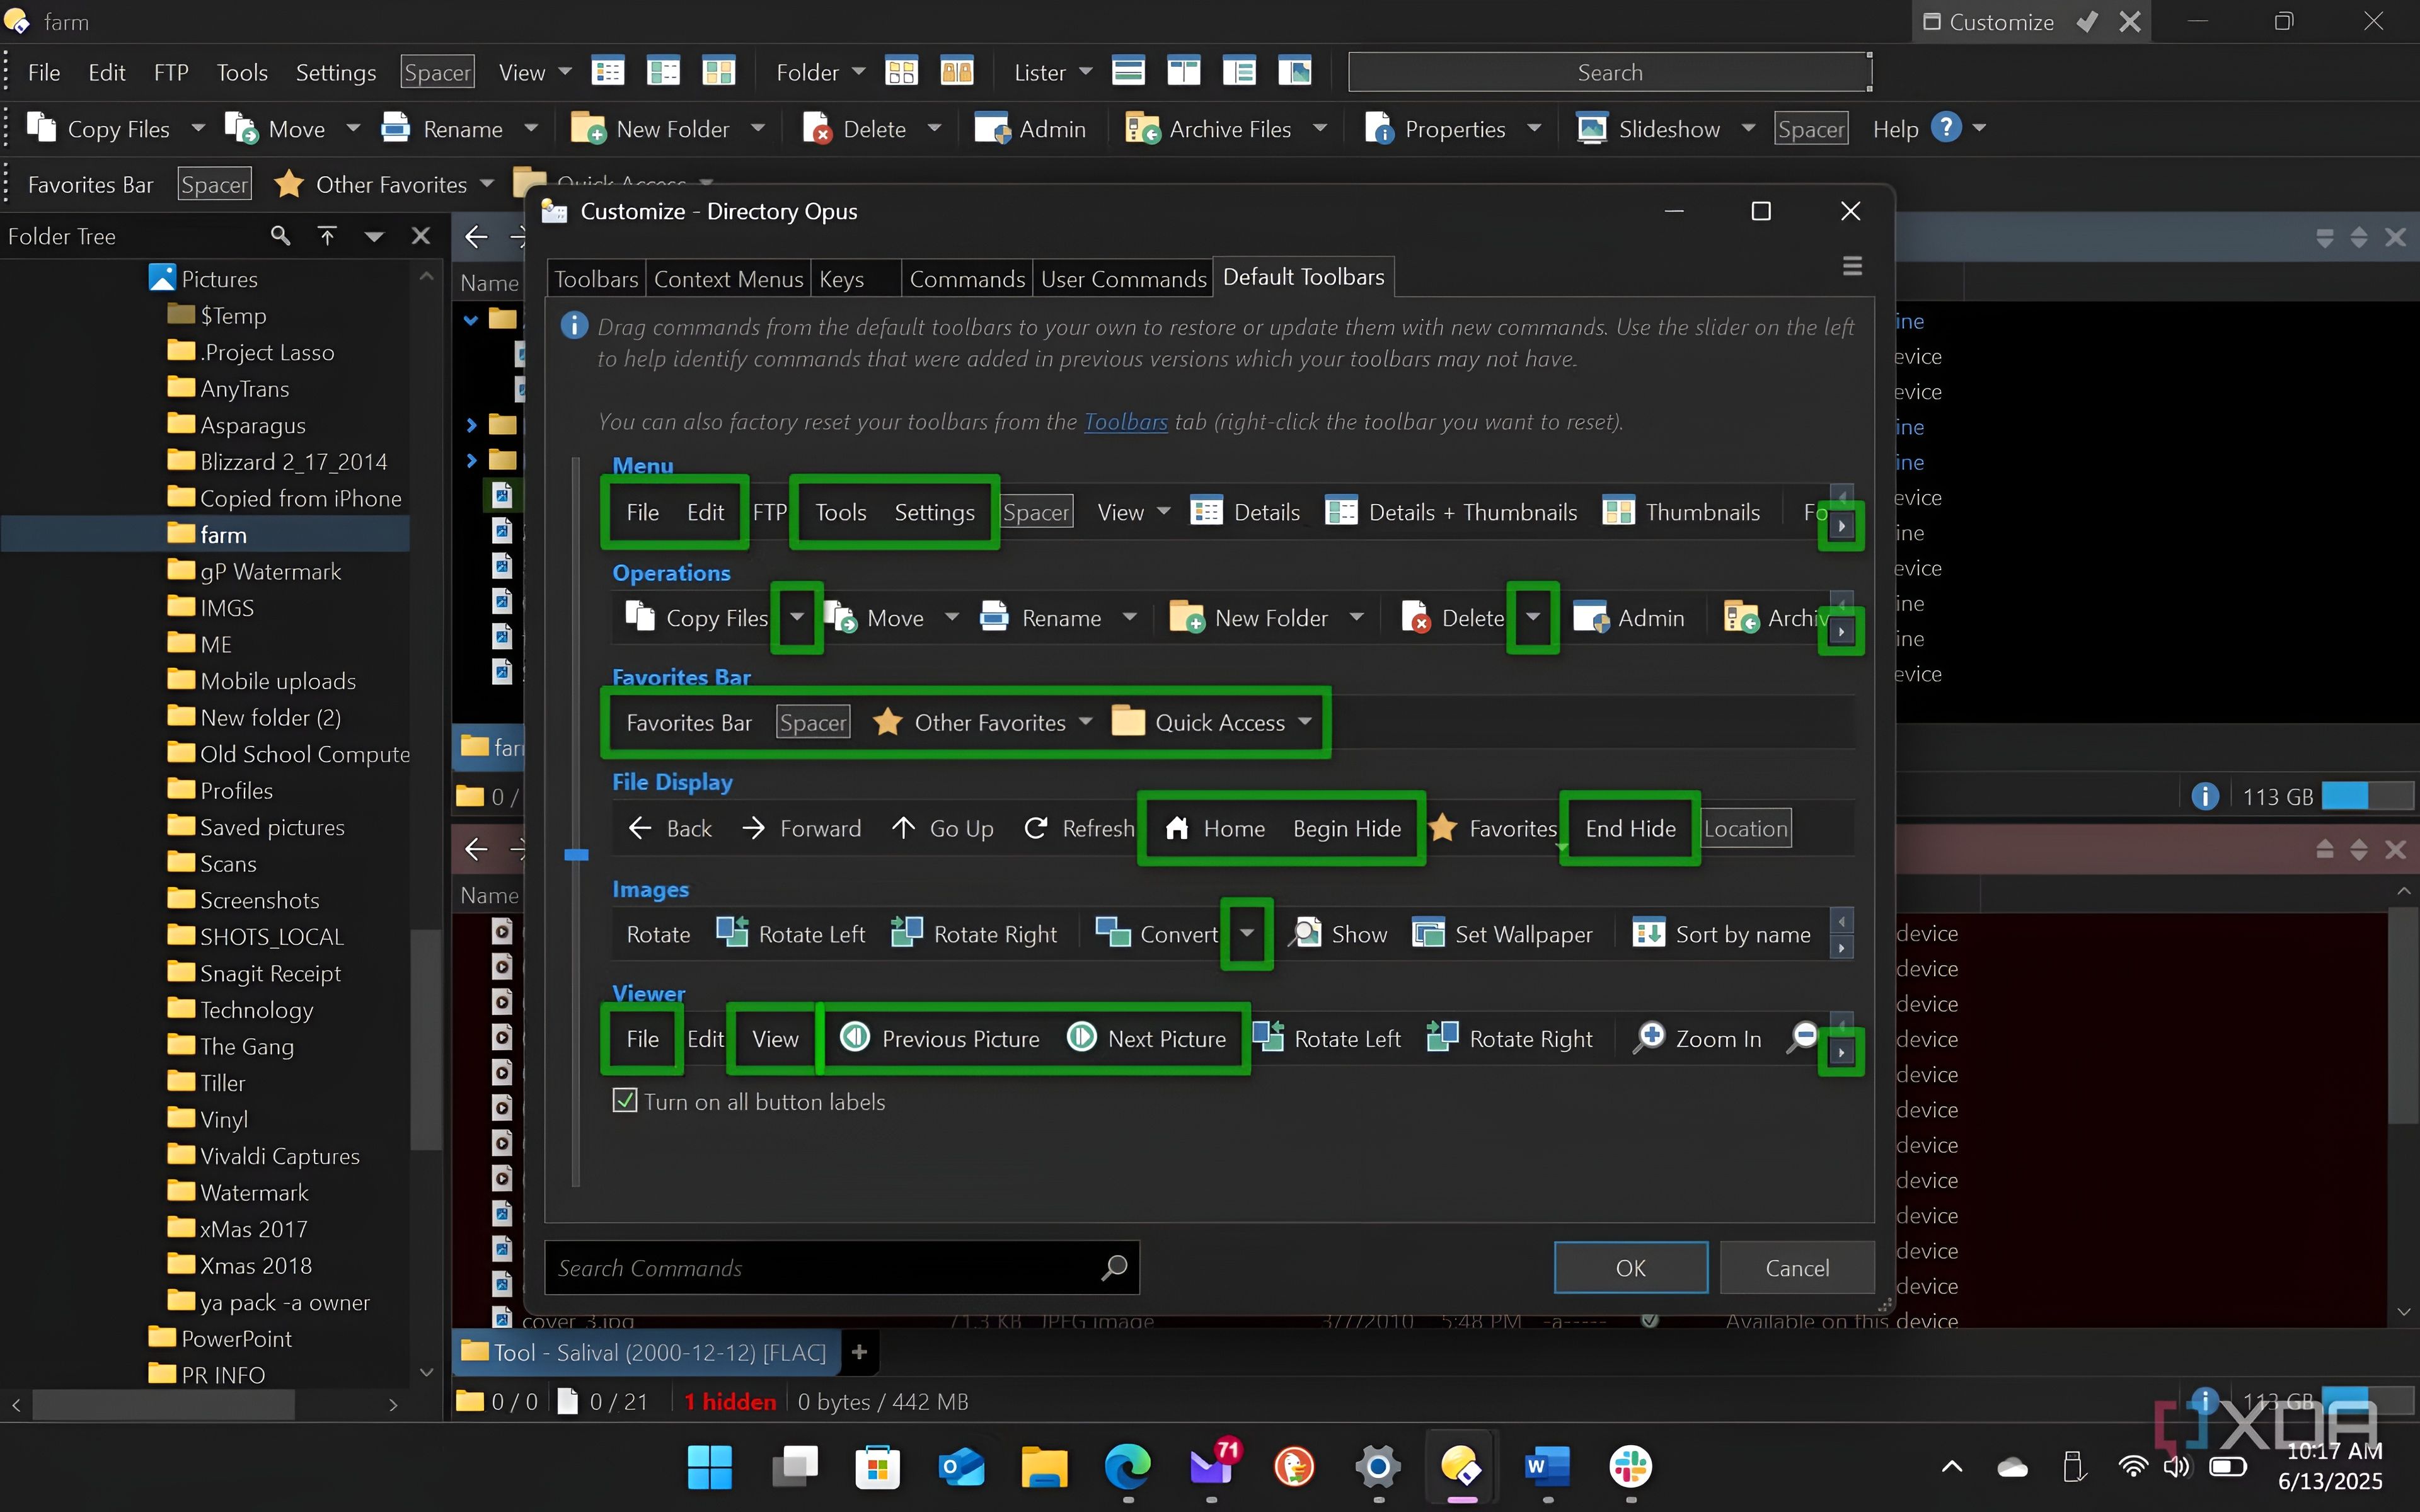Viewport: 2420px width, 1512px height.
Task: Click the Copy Files icon in the main toolbar
Action: point(42,128)
